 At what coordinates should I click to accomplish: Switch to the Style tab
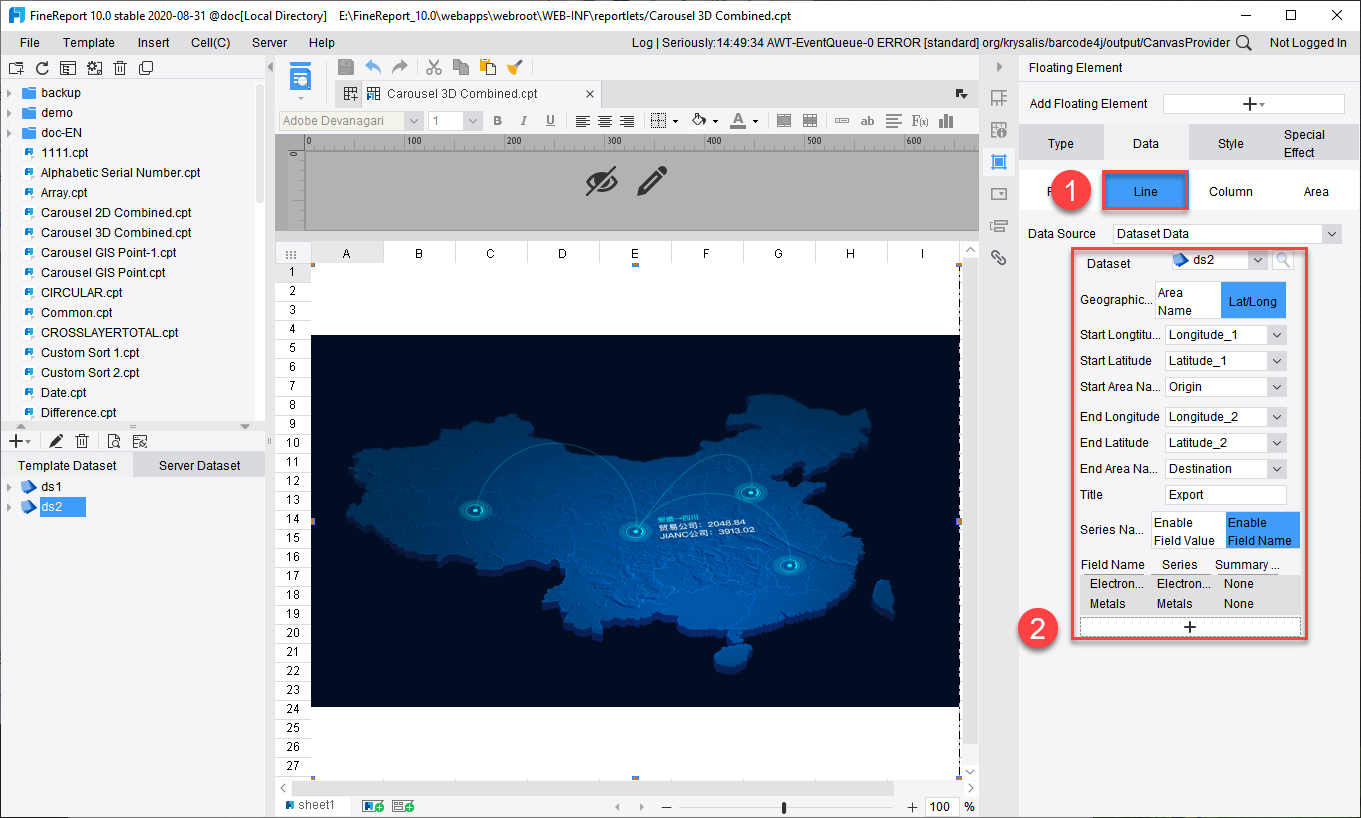[1230, 144]
